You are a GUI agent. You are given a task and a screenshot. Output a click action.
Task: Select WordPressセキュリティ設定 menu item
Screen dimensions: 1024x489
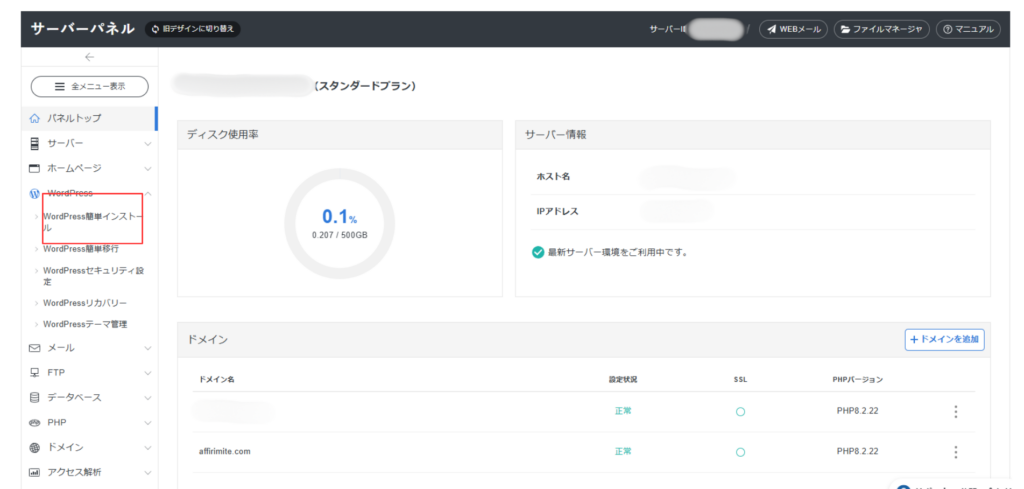click(94, 276)
